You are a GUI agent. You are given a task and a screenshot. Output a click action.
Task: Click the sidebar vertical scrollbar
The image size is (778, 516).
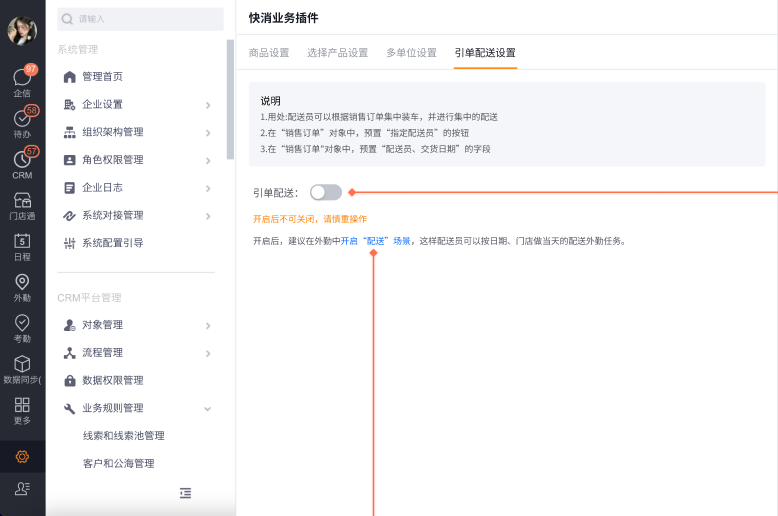230,99
